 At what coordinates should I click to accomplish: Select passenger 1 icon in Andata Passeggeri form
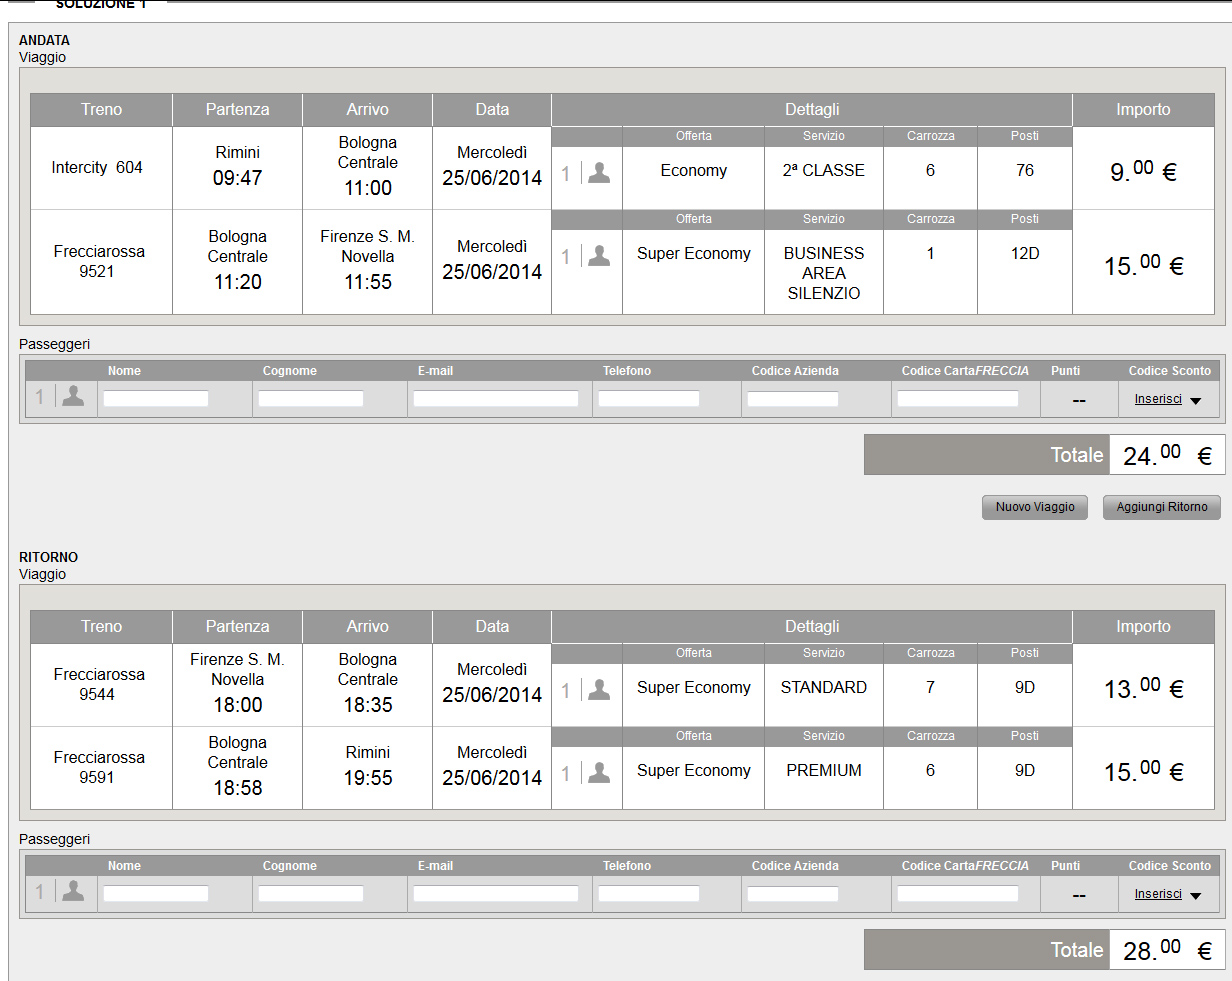(73, 396)
